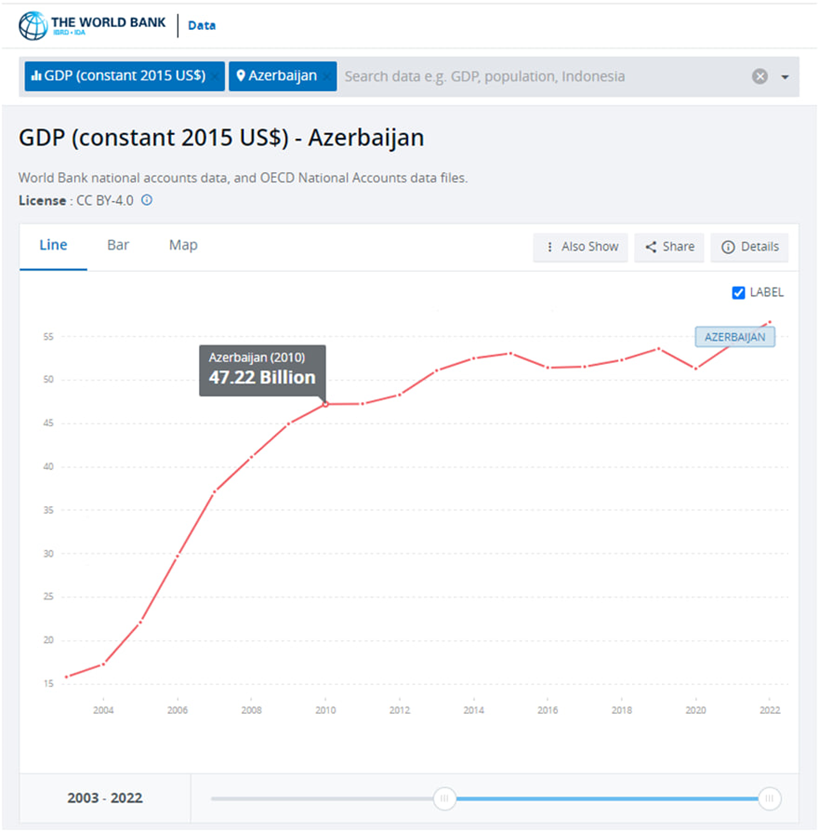Click the World Bank logo
The width and height of the screenshot is (819, 832).
(92, 25)
